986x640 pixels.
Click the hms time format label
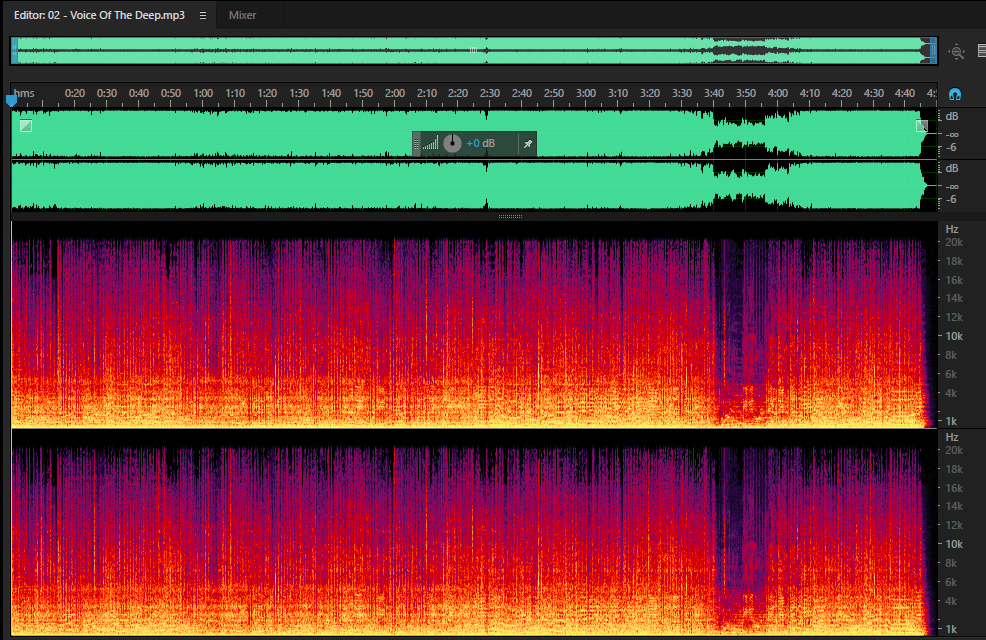(x=24, y=93)
